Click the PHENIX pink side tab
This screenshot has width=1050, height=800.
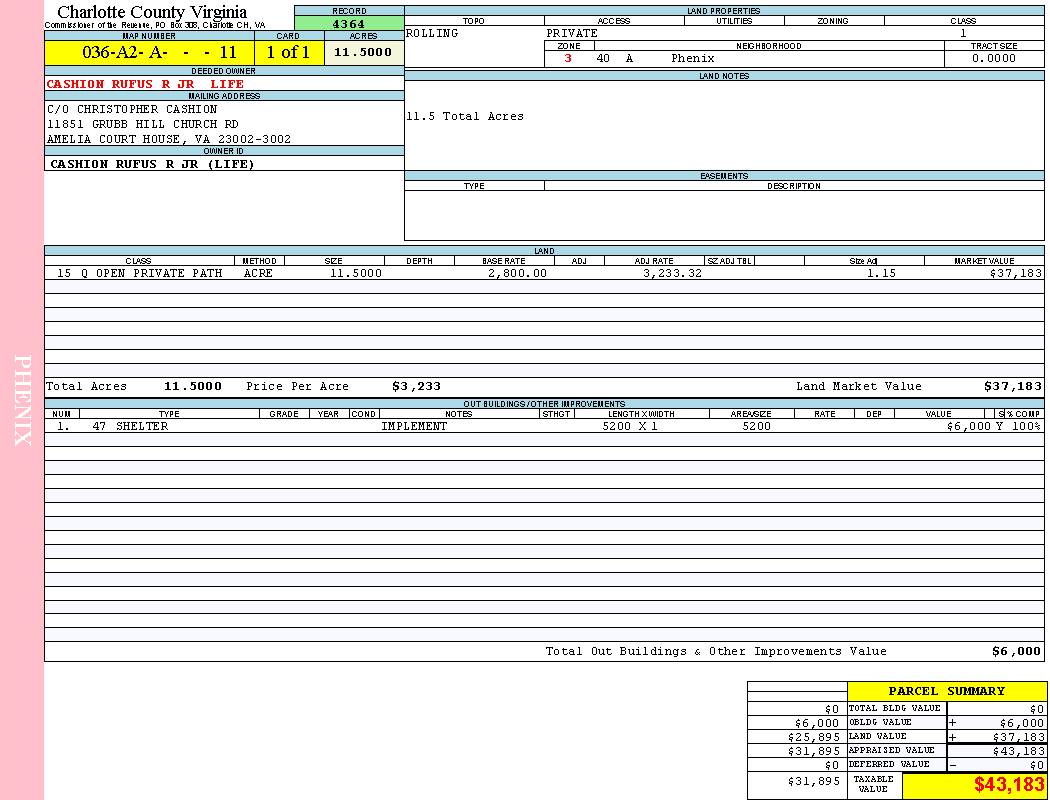22,400
